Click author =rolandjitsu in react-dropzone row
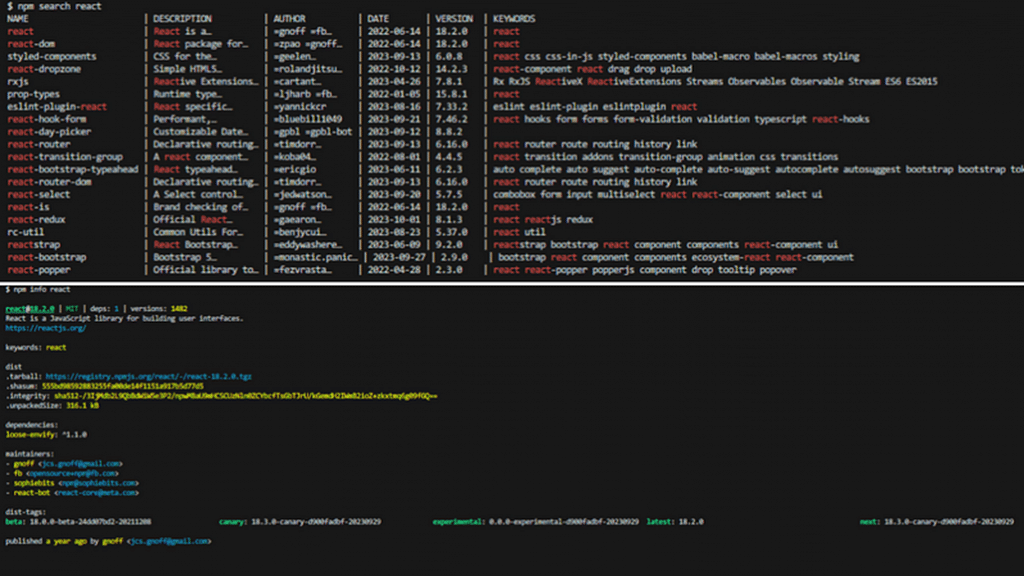 tap(308, 69)
